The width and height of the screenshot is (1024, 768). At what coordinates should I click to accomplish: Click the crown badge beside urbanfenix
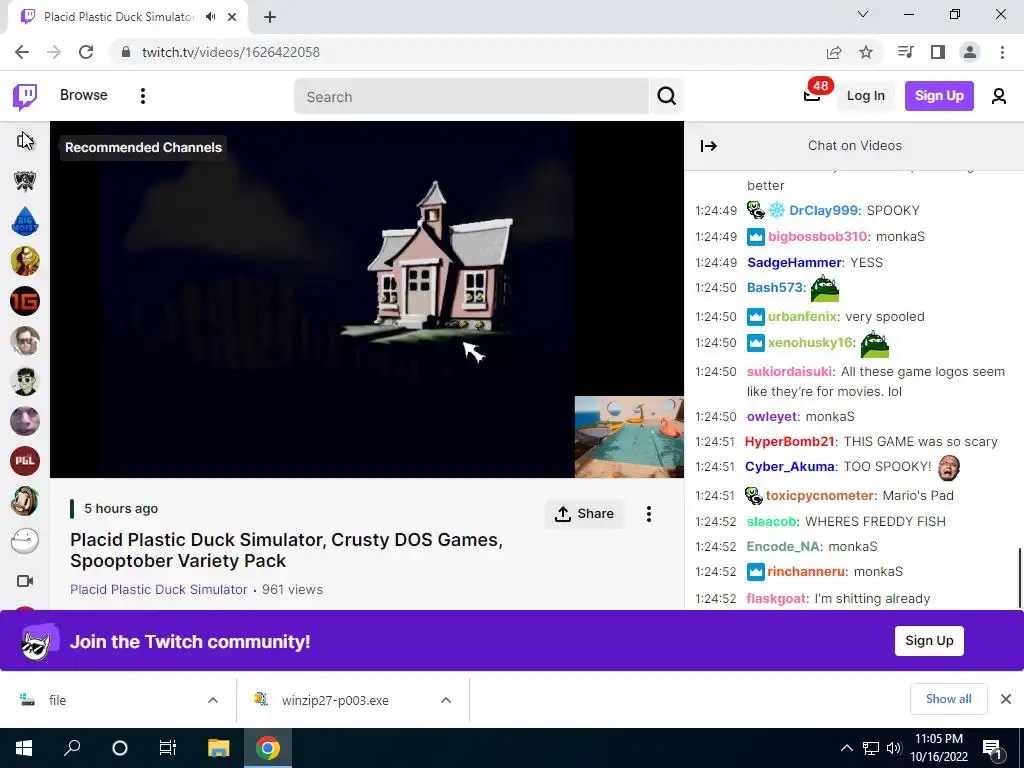click(x=756, y=317)
